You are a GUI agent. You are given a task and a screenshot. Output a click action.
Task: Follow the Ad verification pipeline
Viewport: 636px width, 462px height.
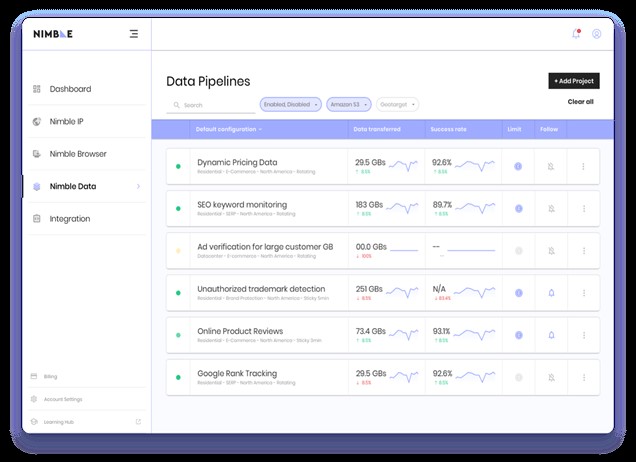point(551,251)
